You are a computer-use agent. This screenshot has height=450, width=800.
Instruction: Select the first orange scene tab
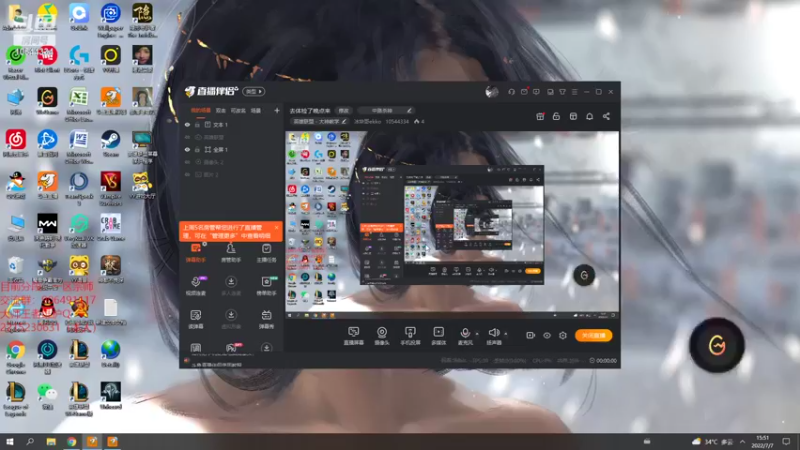(x=201, y=110)
